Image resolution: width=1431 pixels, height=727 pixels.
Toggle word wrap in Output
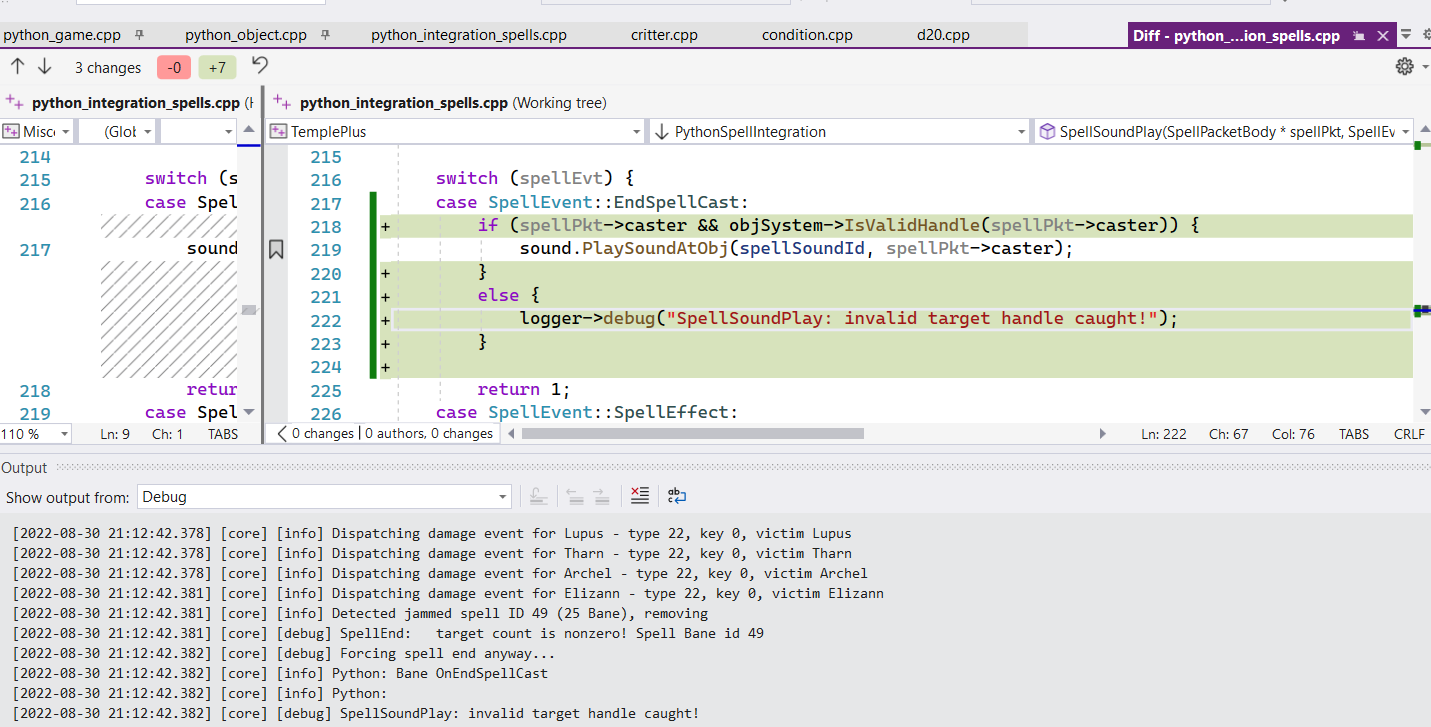677,496
